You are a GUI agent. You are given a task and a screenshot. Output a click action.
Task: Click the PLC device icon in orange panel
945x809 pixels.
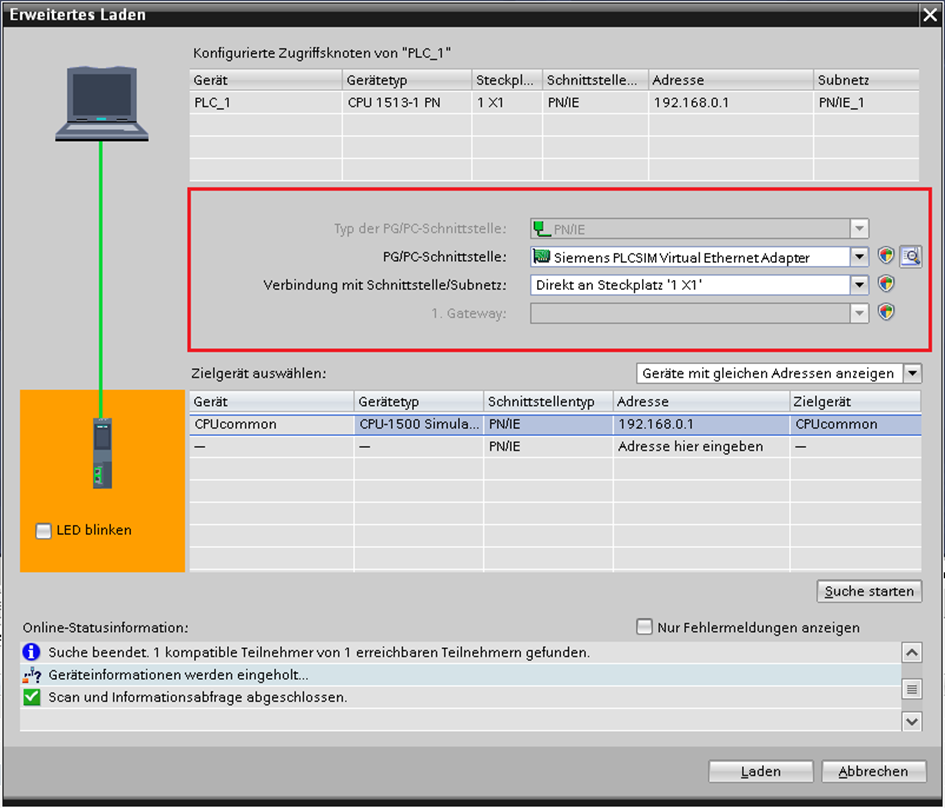coord(101,453)
